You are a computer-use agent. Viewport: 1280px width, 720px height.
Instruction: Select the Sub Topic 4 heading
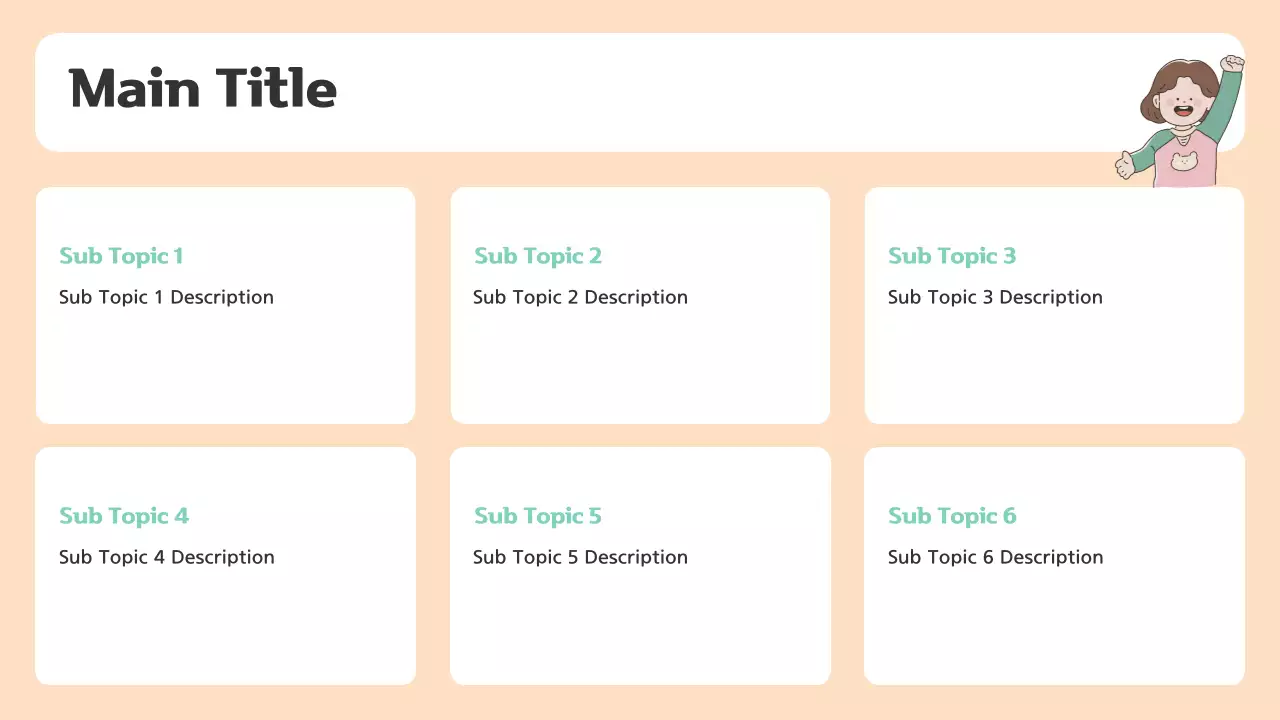124,516
